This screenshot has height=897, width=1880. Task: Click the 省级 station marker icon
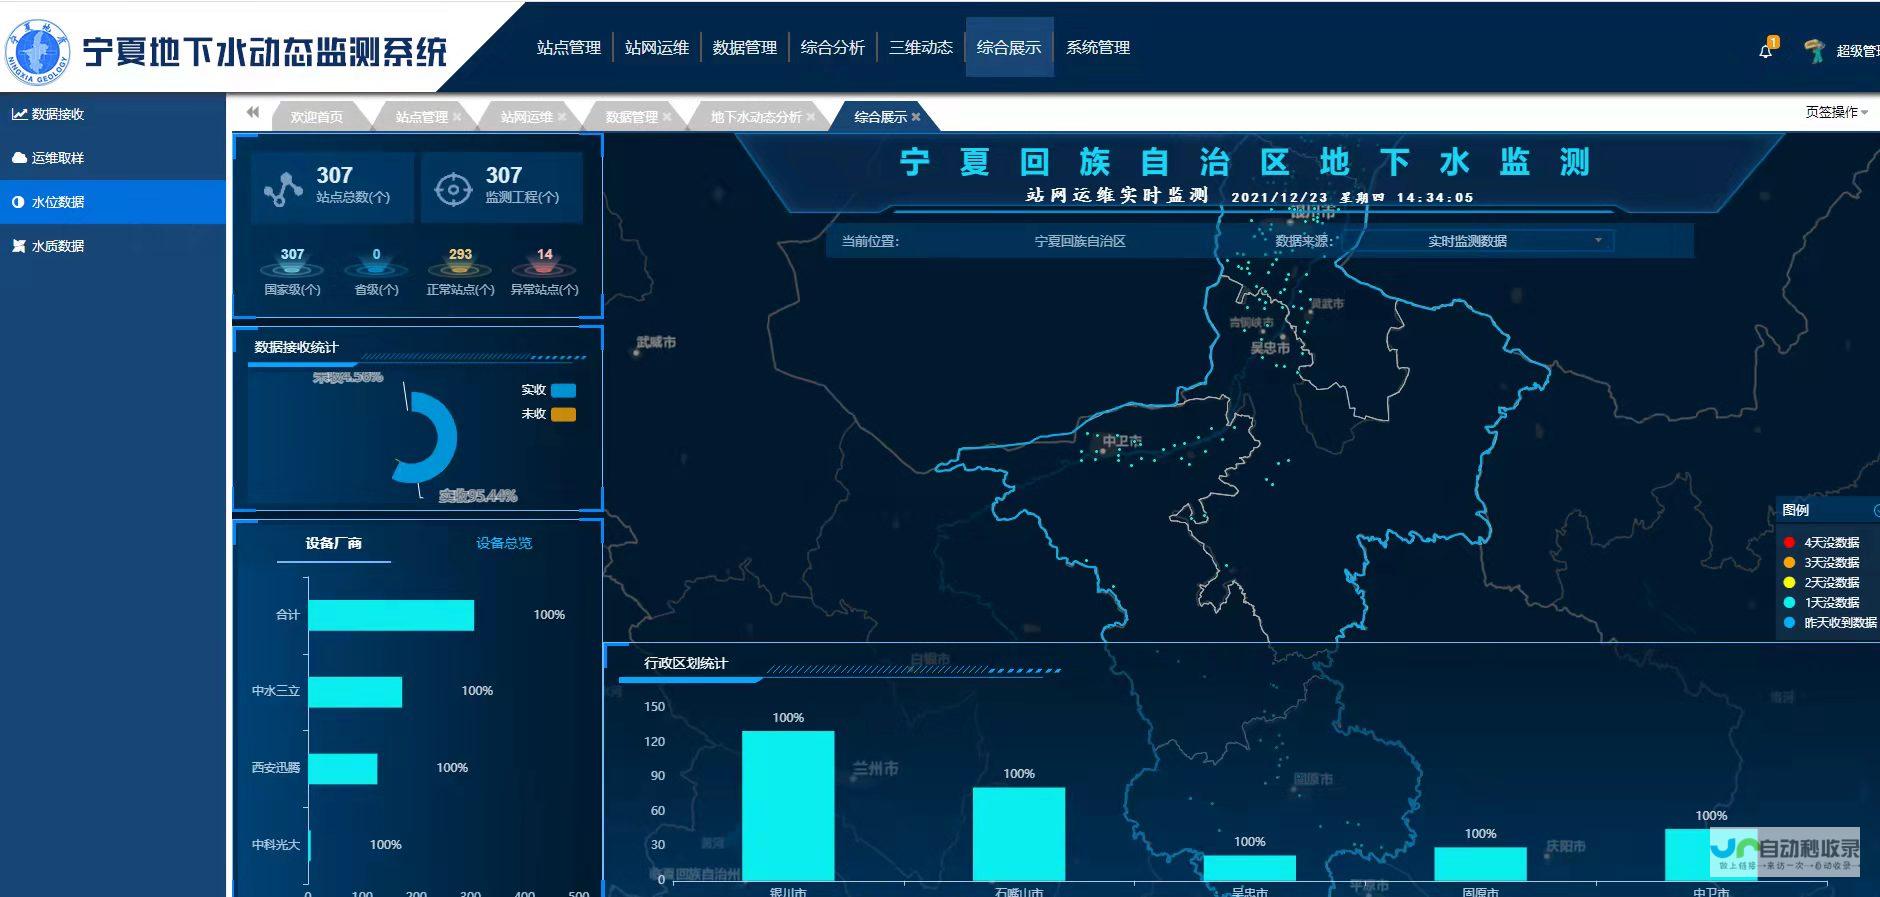[376, 268]
